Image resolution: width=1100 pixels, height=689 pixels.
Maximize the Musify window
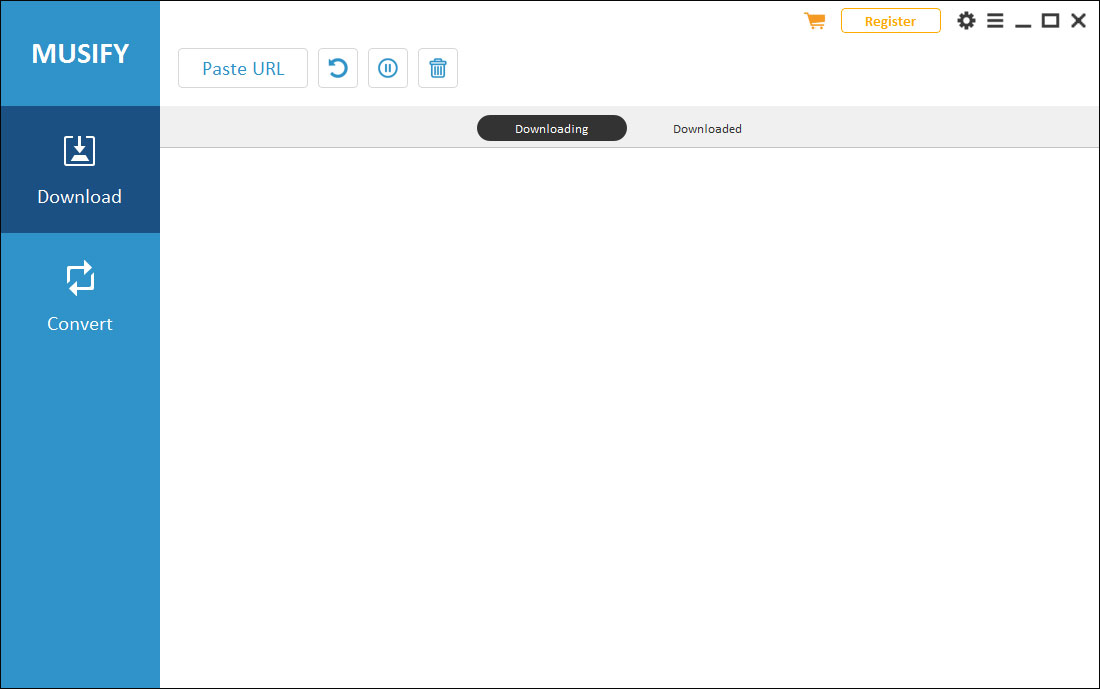point(1050,20)
